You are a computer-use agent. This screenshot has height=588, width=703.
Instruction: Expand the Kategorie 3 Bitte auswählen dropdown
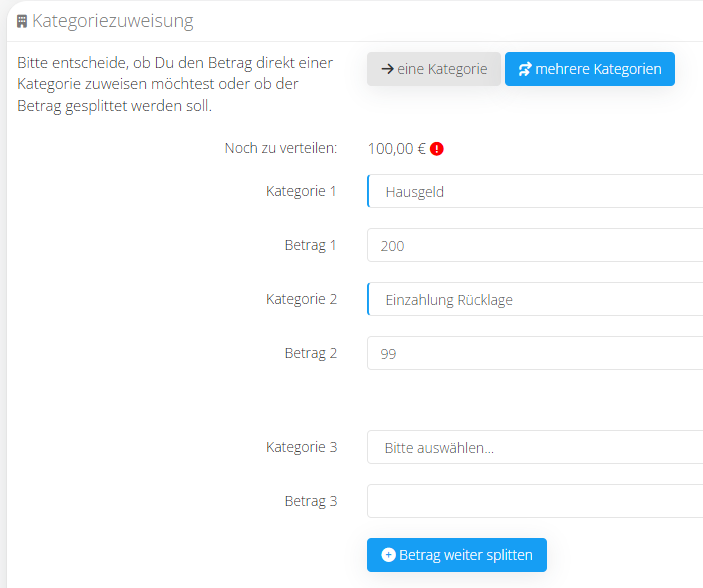click(x=535, y=447)
